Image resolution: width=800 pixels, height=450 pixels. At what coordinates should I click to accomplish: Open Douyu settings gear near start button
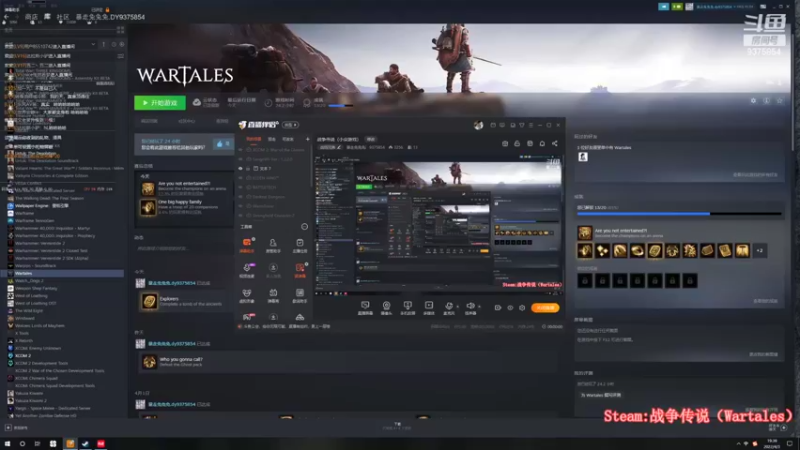click(522, 308)
